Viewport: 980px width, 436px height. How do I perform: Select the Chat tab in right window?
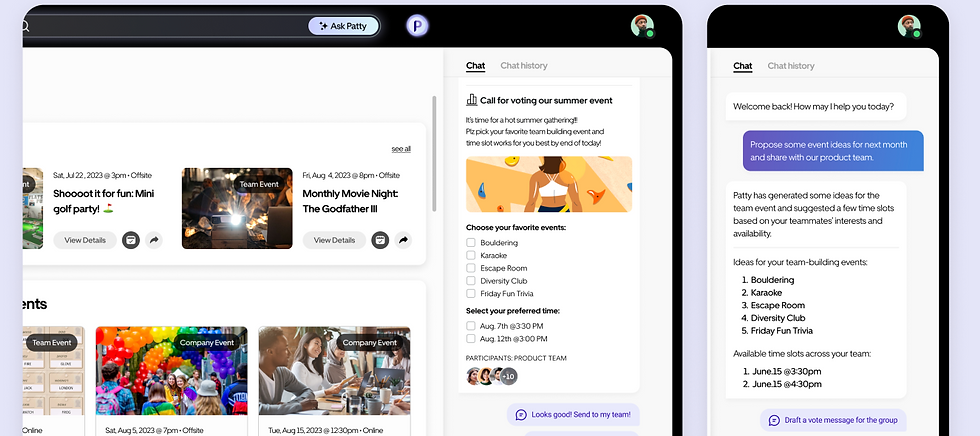pos(742,66)
